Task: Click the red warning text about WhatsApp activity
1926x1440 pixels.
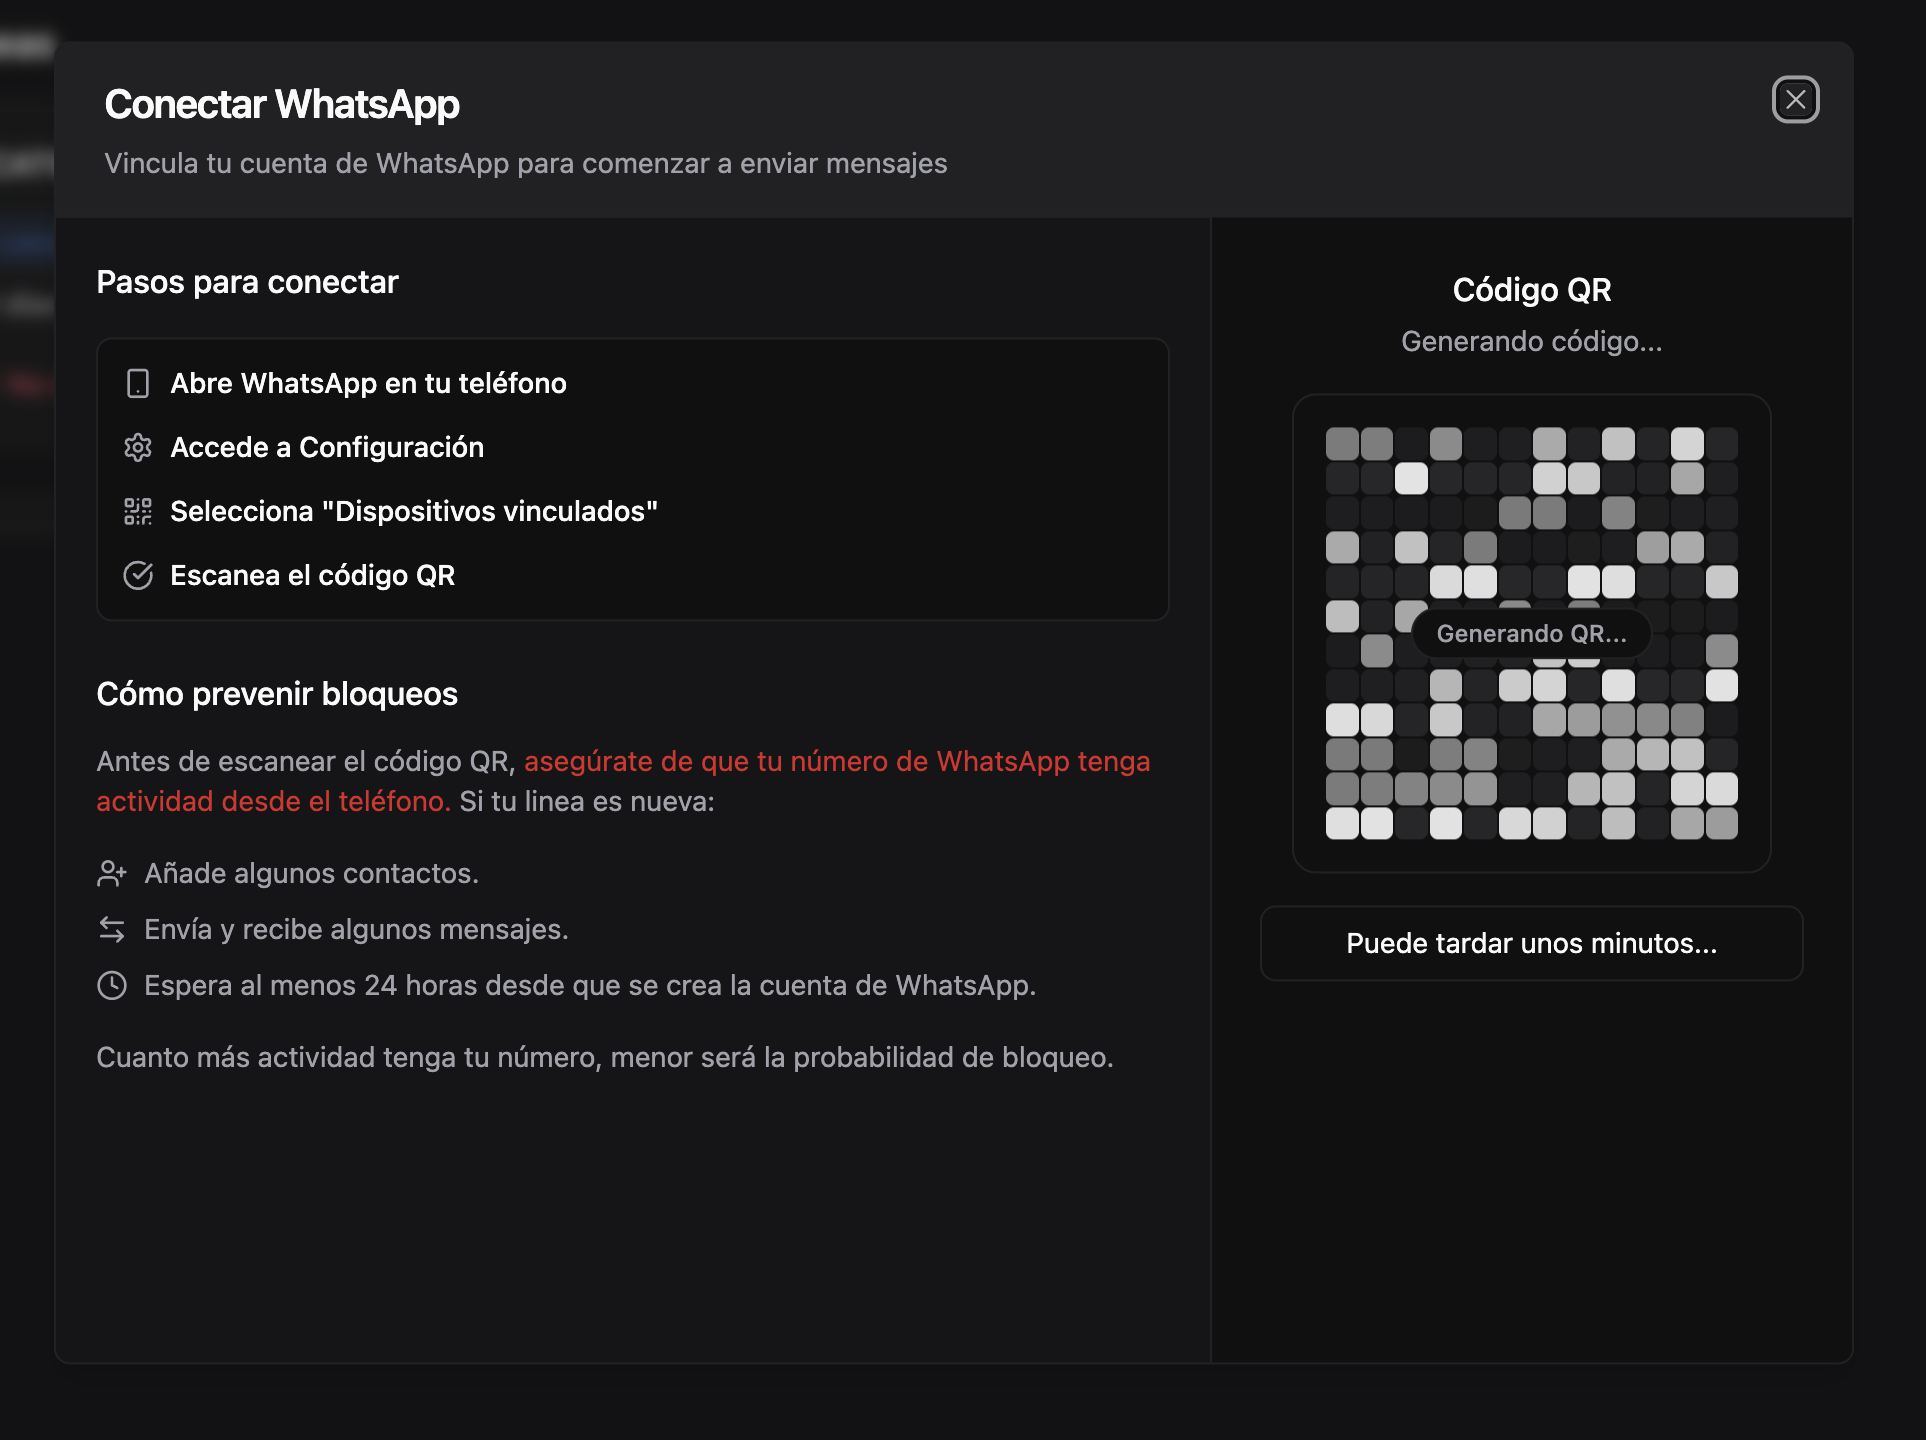Action: (836, 762)
